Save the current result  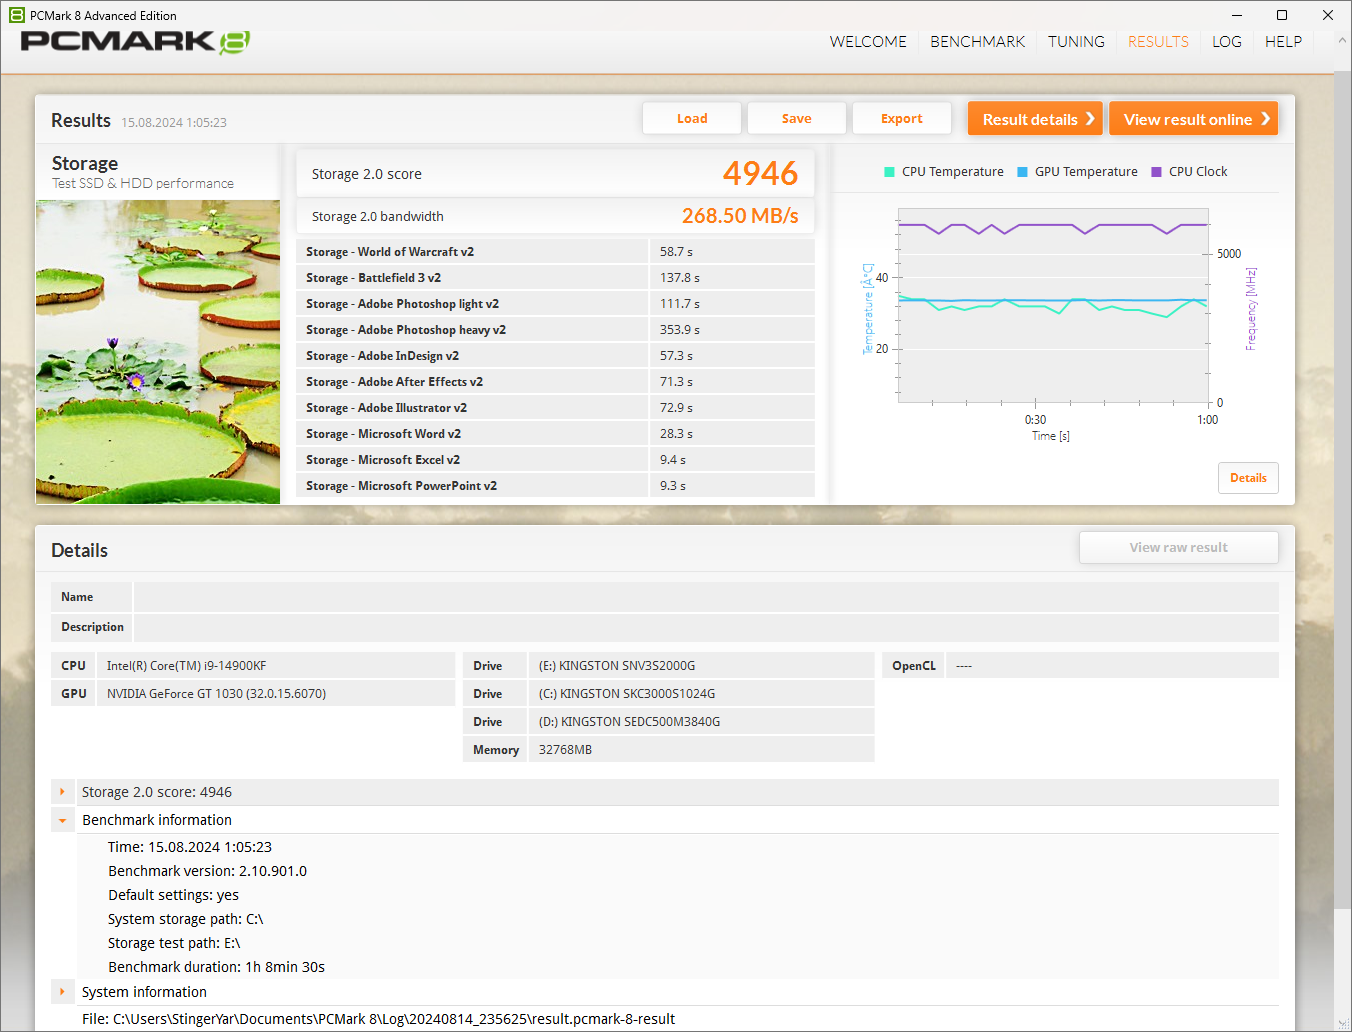pyautogui.click(x=797, y=118)
